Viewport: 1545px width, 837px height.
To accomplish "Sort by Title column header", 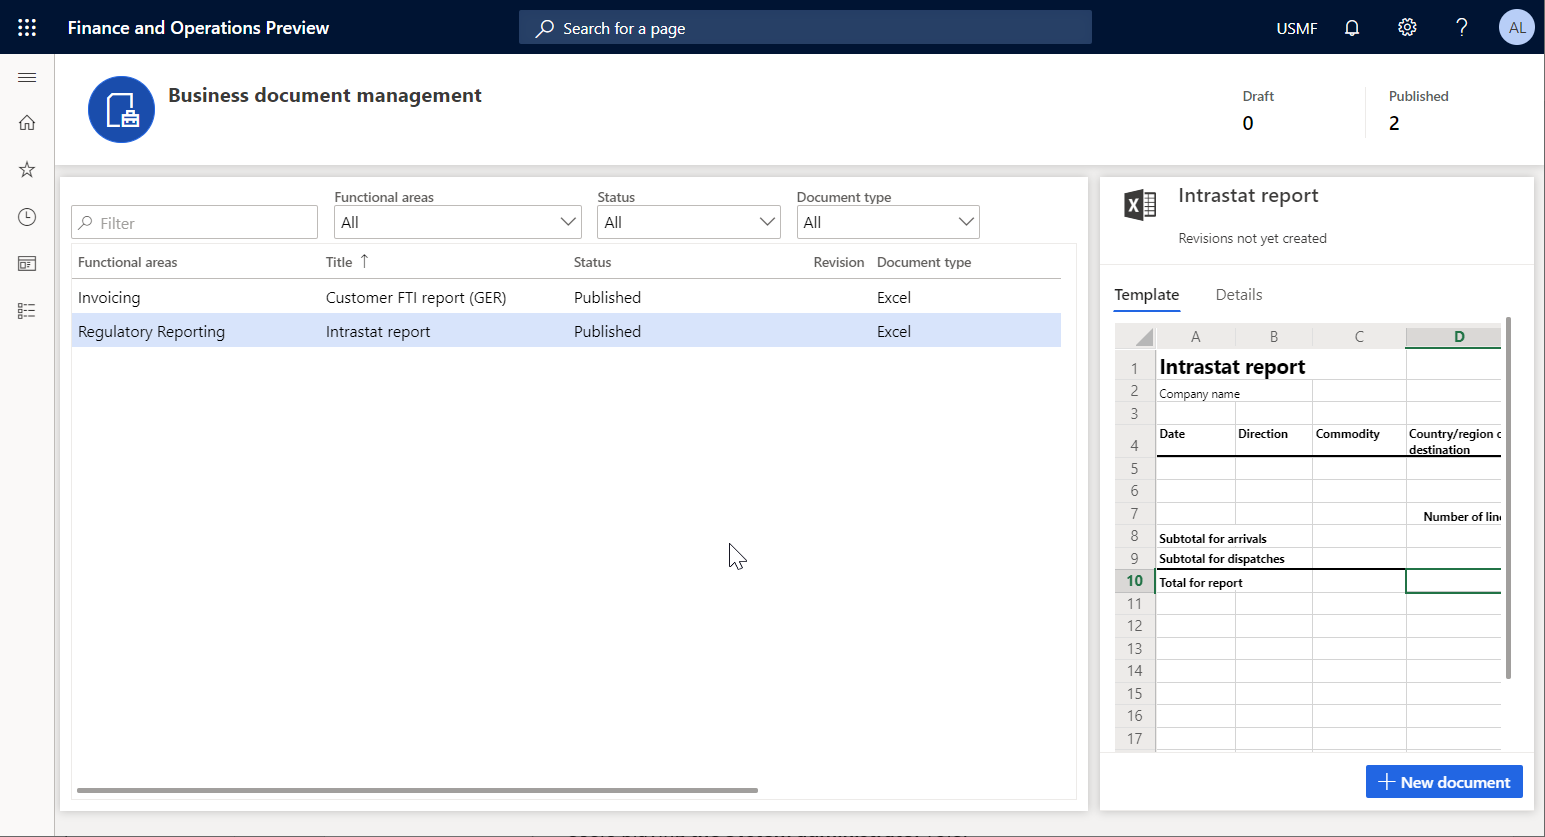I will [339, 262].
